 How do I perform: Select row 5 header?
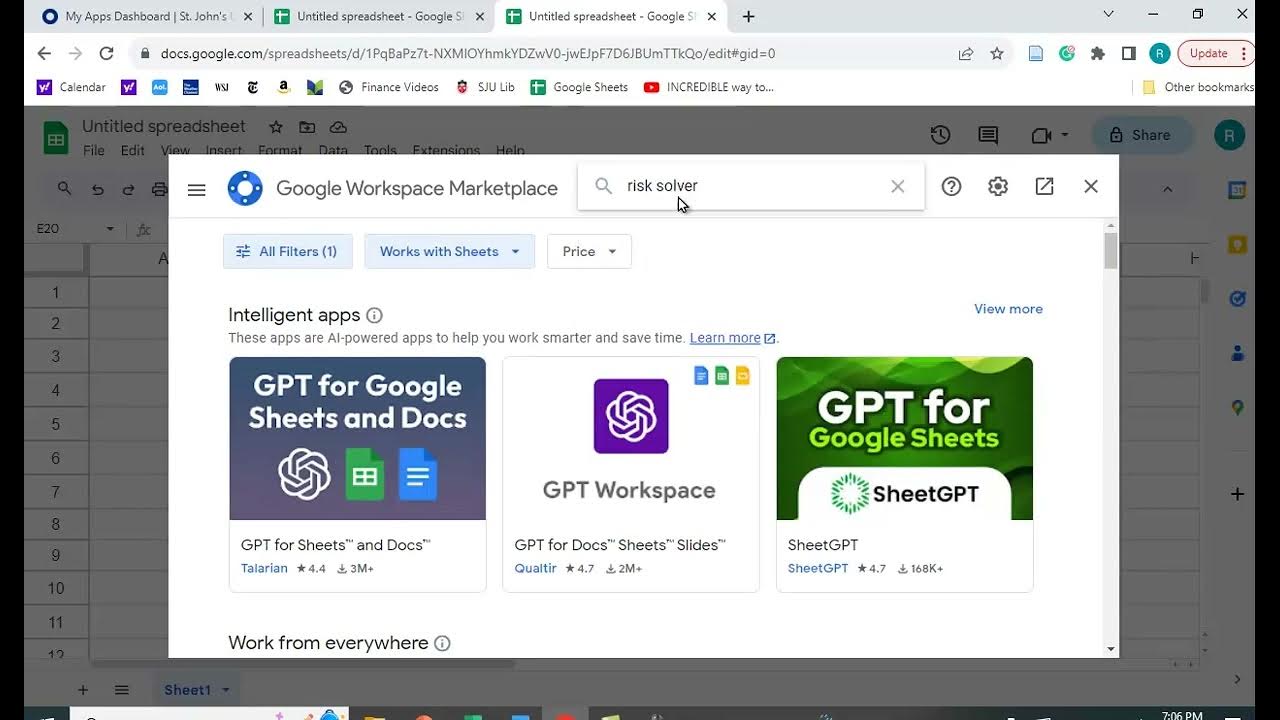(x=56, y=424)
